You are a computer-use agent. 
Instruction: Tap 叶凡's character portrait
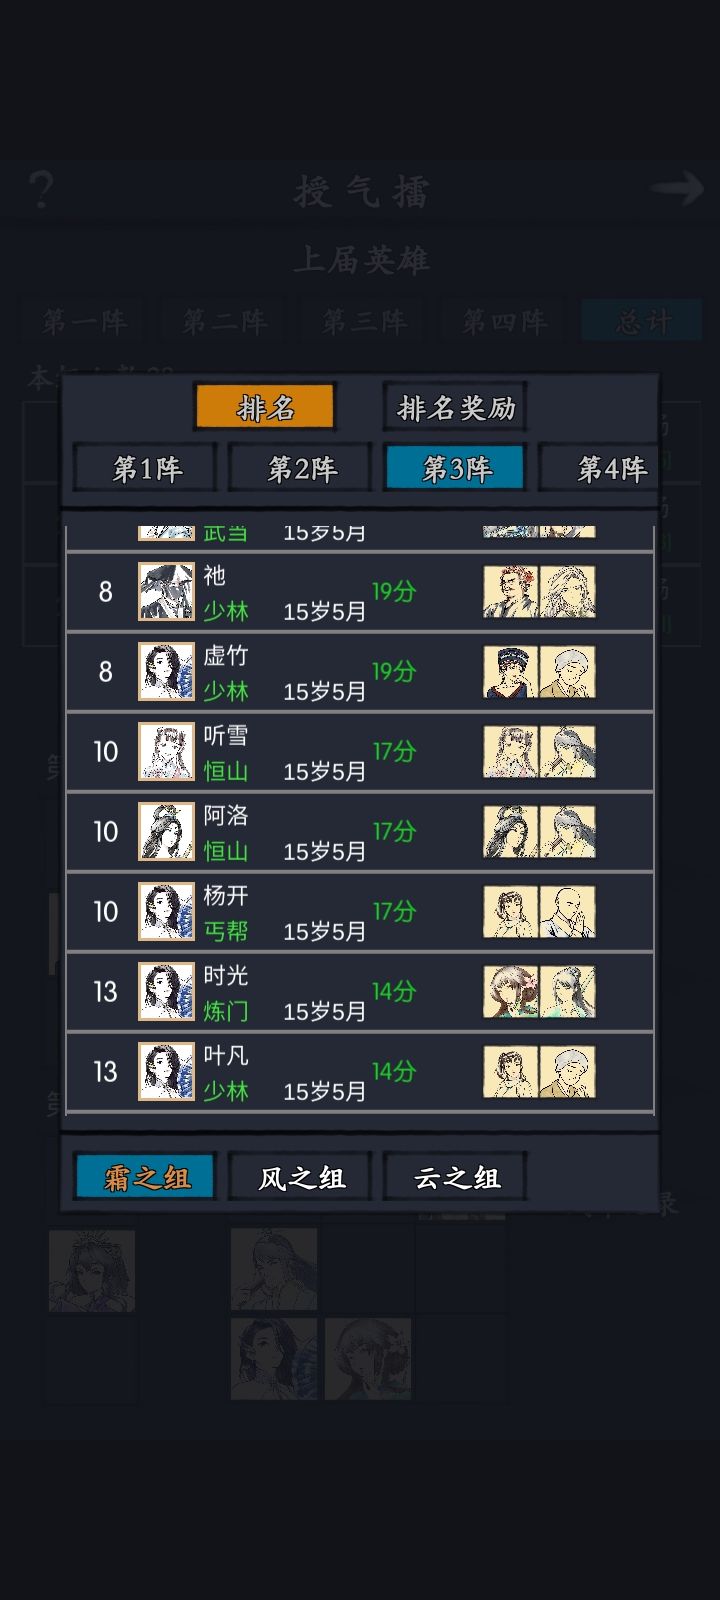166,1071
